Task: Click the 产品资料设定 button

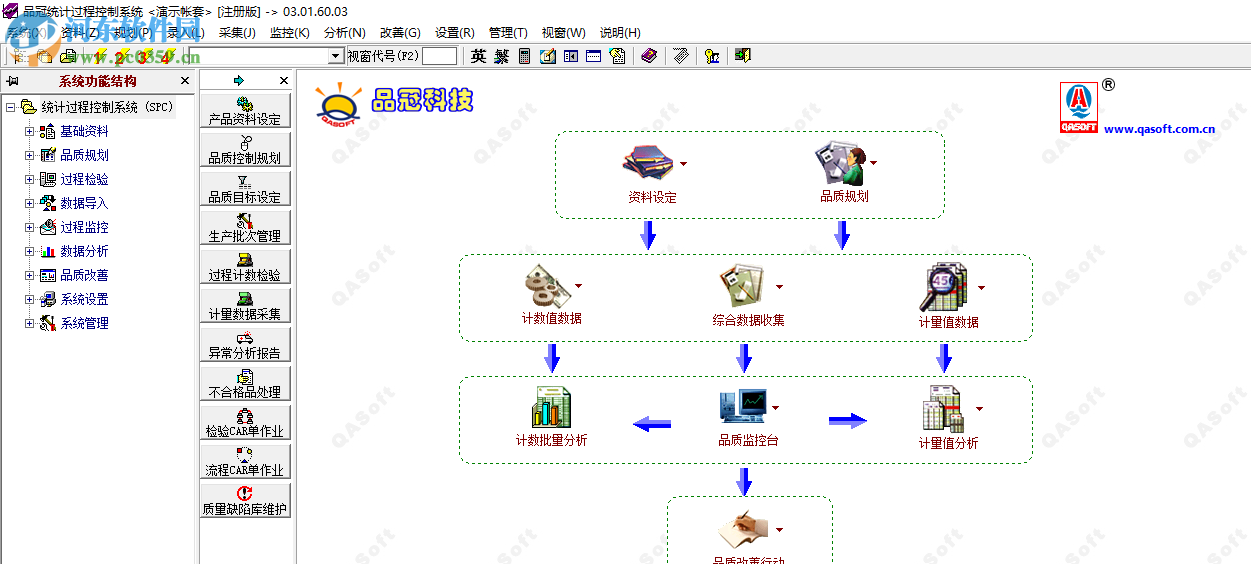Action: 245,110
